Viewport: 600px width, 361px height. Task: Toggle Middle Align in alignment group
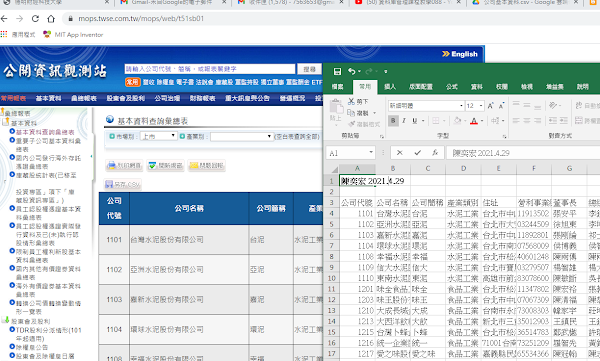coord(527,105)
